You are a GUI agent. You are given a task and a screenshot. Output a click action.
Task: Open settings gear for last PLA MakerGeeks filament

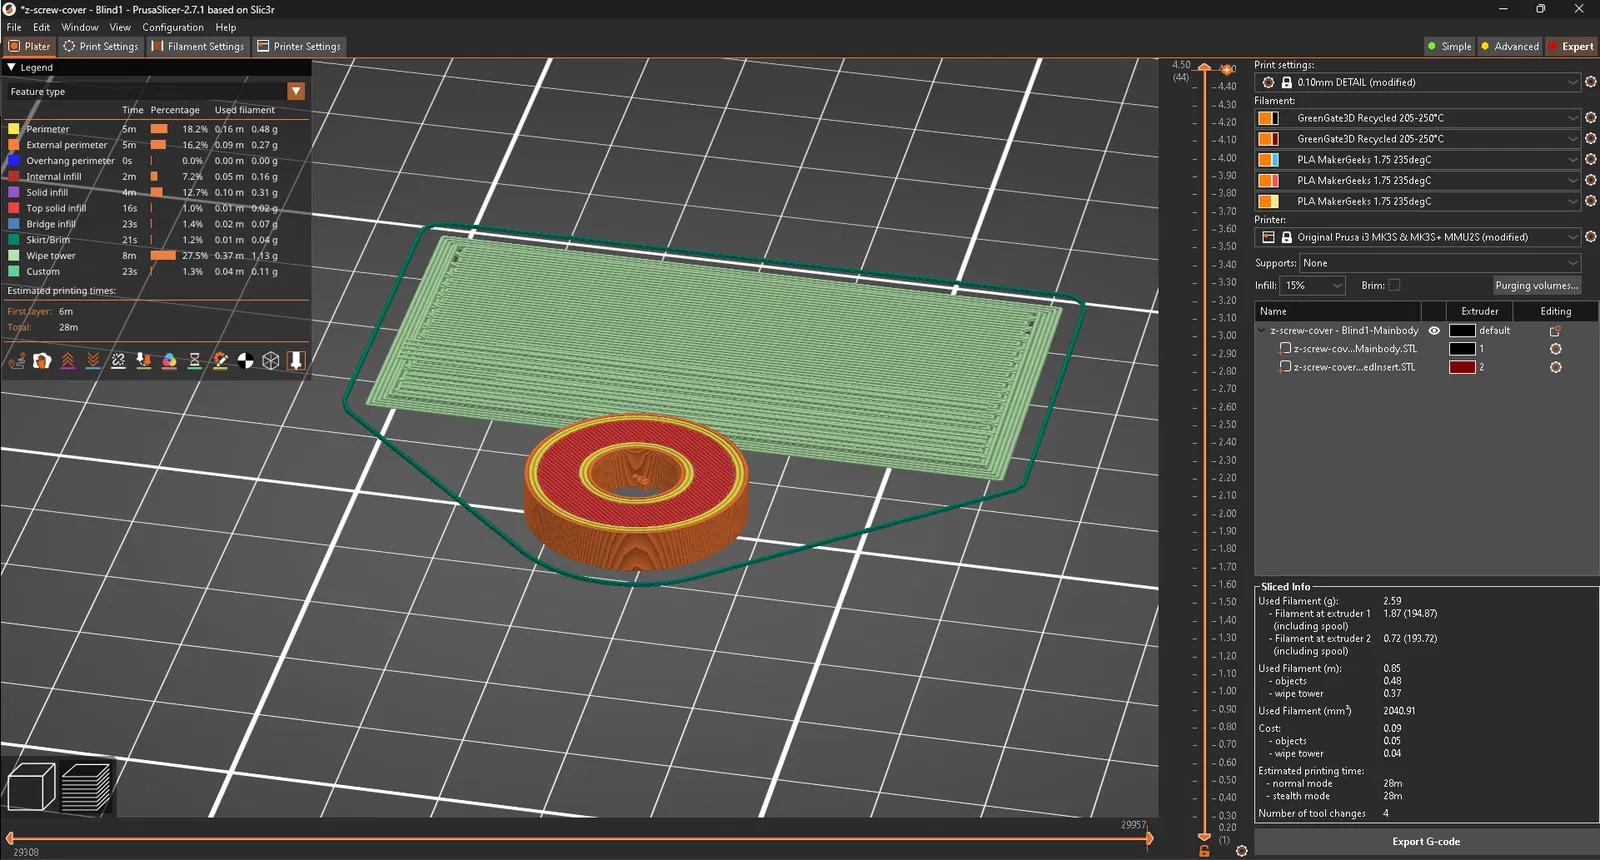1591,201
